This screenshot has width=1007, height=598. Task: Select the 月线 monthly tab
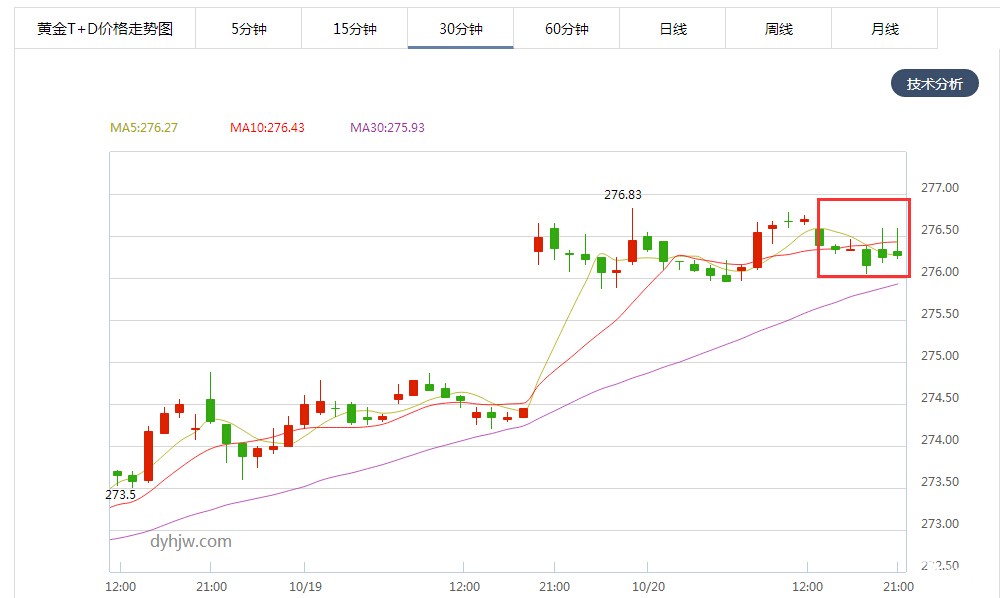coord(884,29)
